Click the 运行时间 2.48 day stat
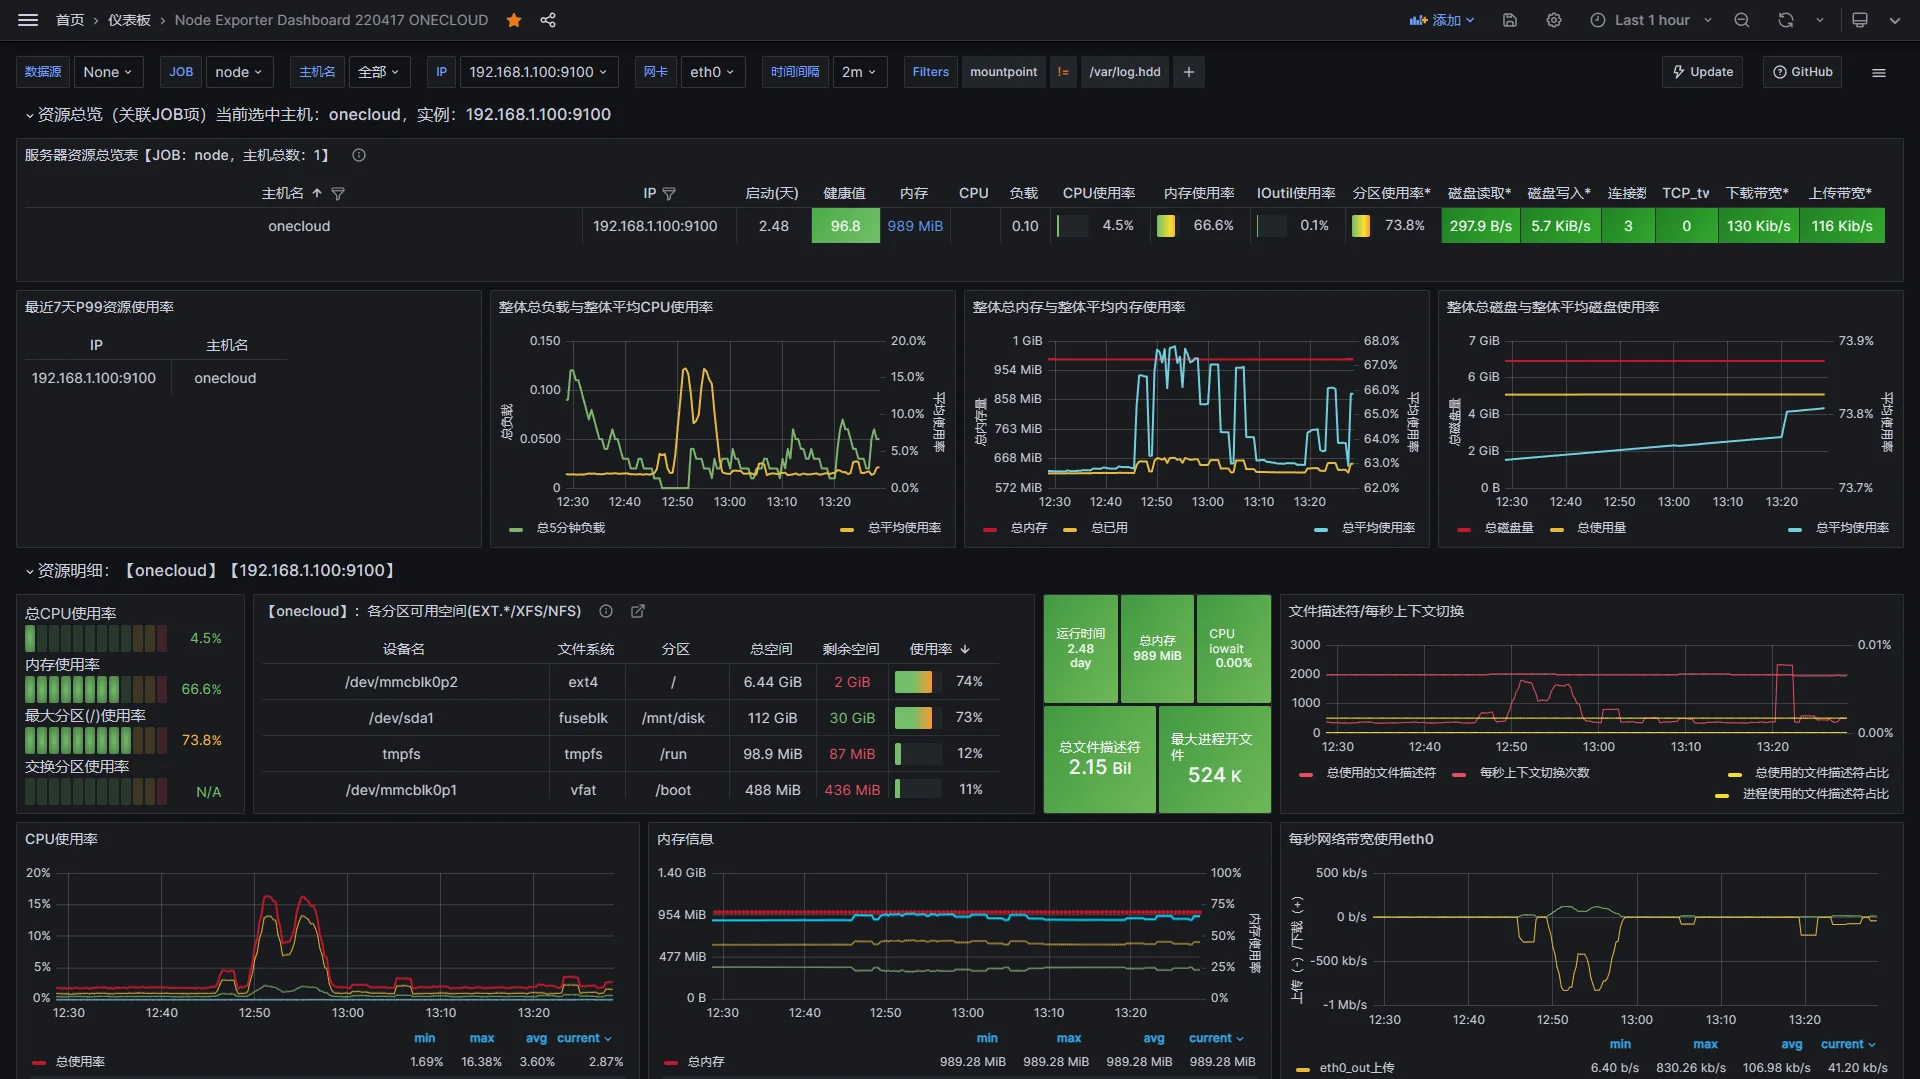This screenshot has height=1079, width=1920. [x=1081, y=649]
